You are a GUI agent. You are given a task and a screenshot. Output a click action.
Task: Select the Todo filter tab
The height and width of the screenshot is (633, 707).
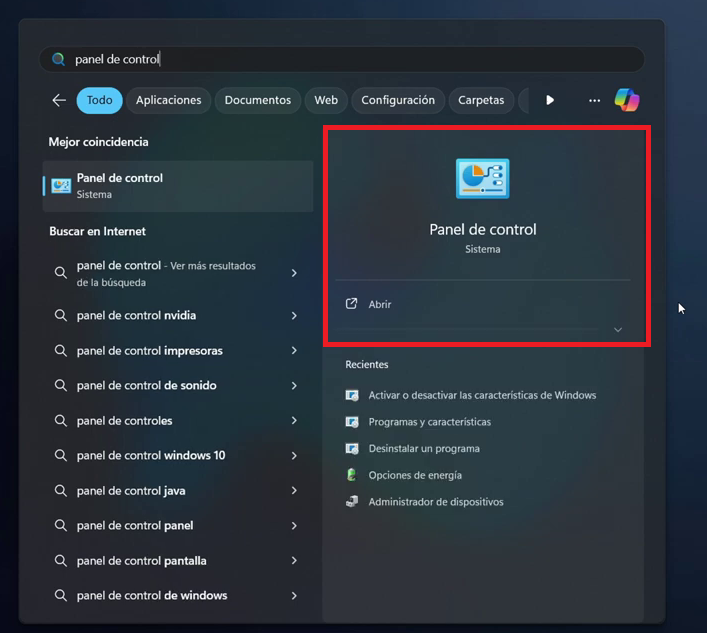(x=99, y=100)
